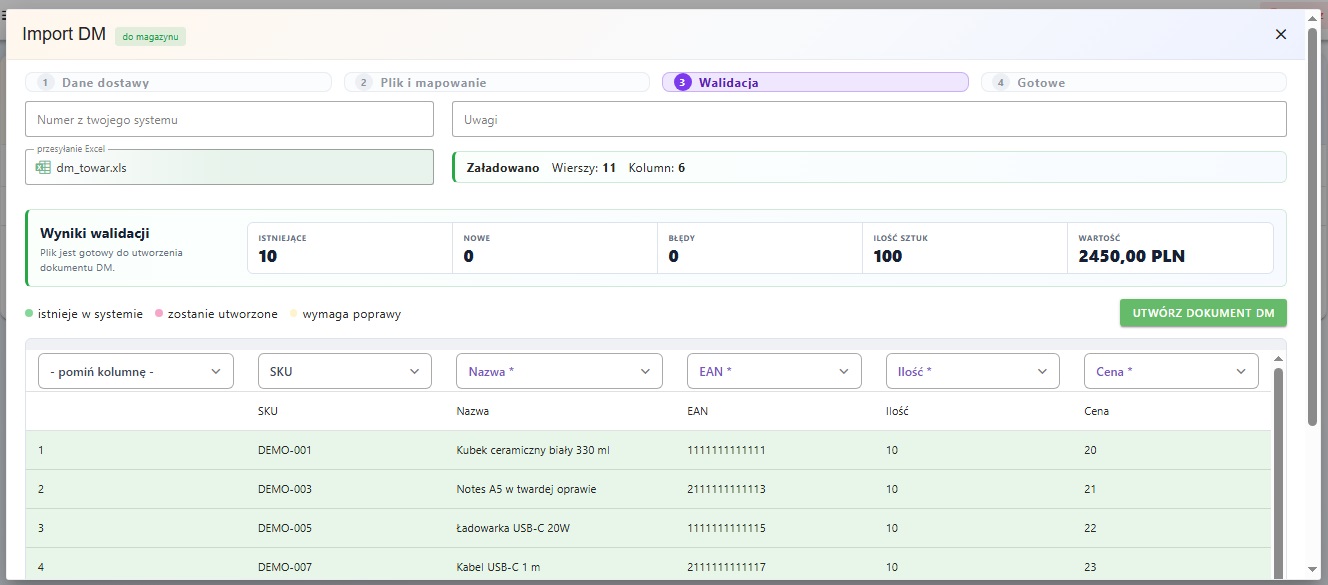1328x585 pixels.
Task: Click EAN value 1111111111111
Action: point(726,450)
